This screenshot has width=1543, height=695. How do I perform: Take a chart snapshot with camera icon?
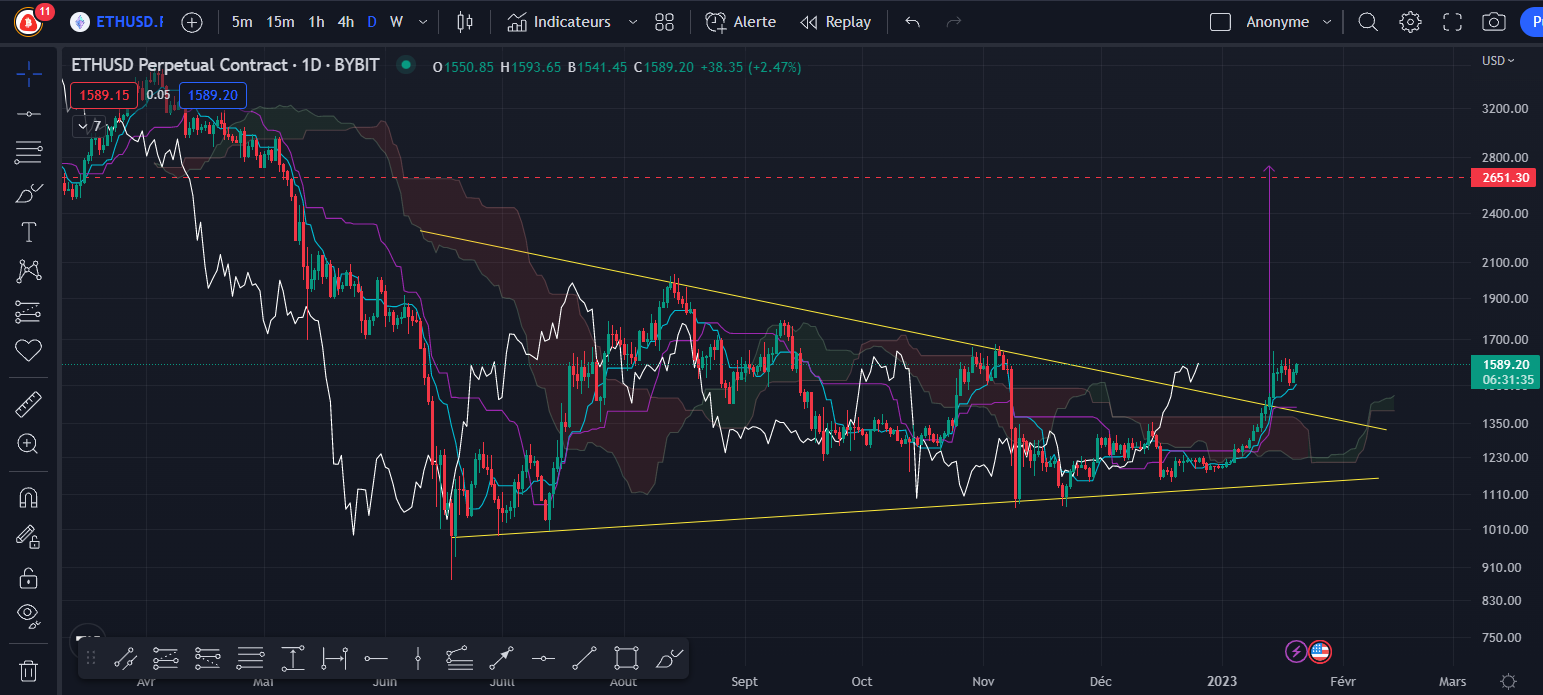(1494, 22)
